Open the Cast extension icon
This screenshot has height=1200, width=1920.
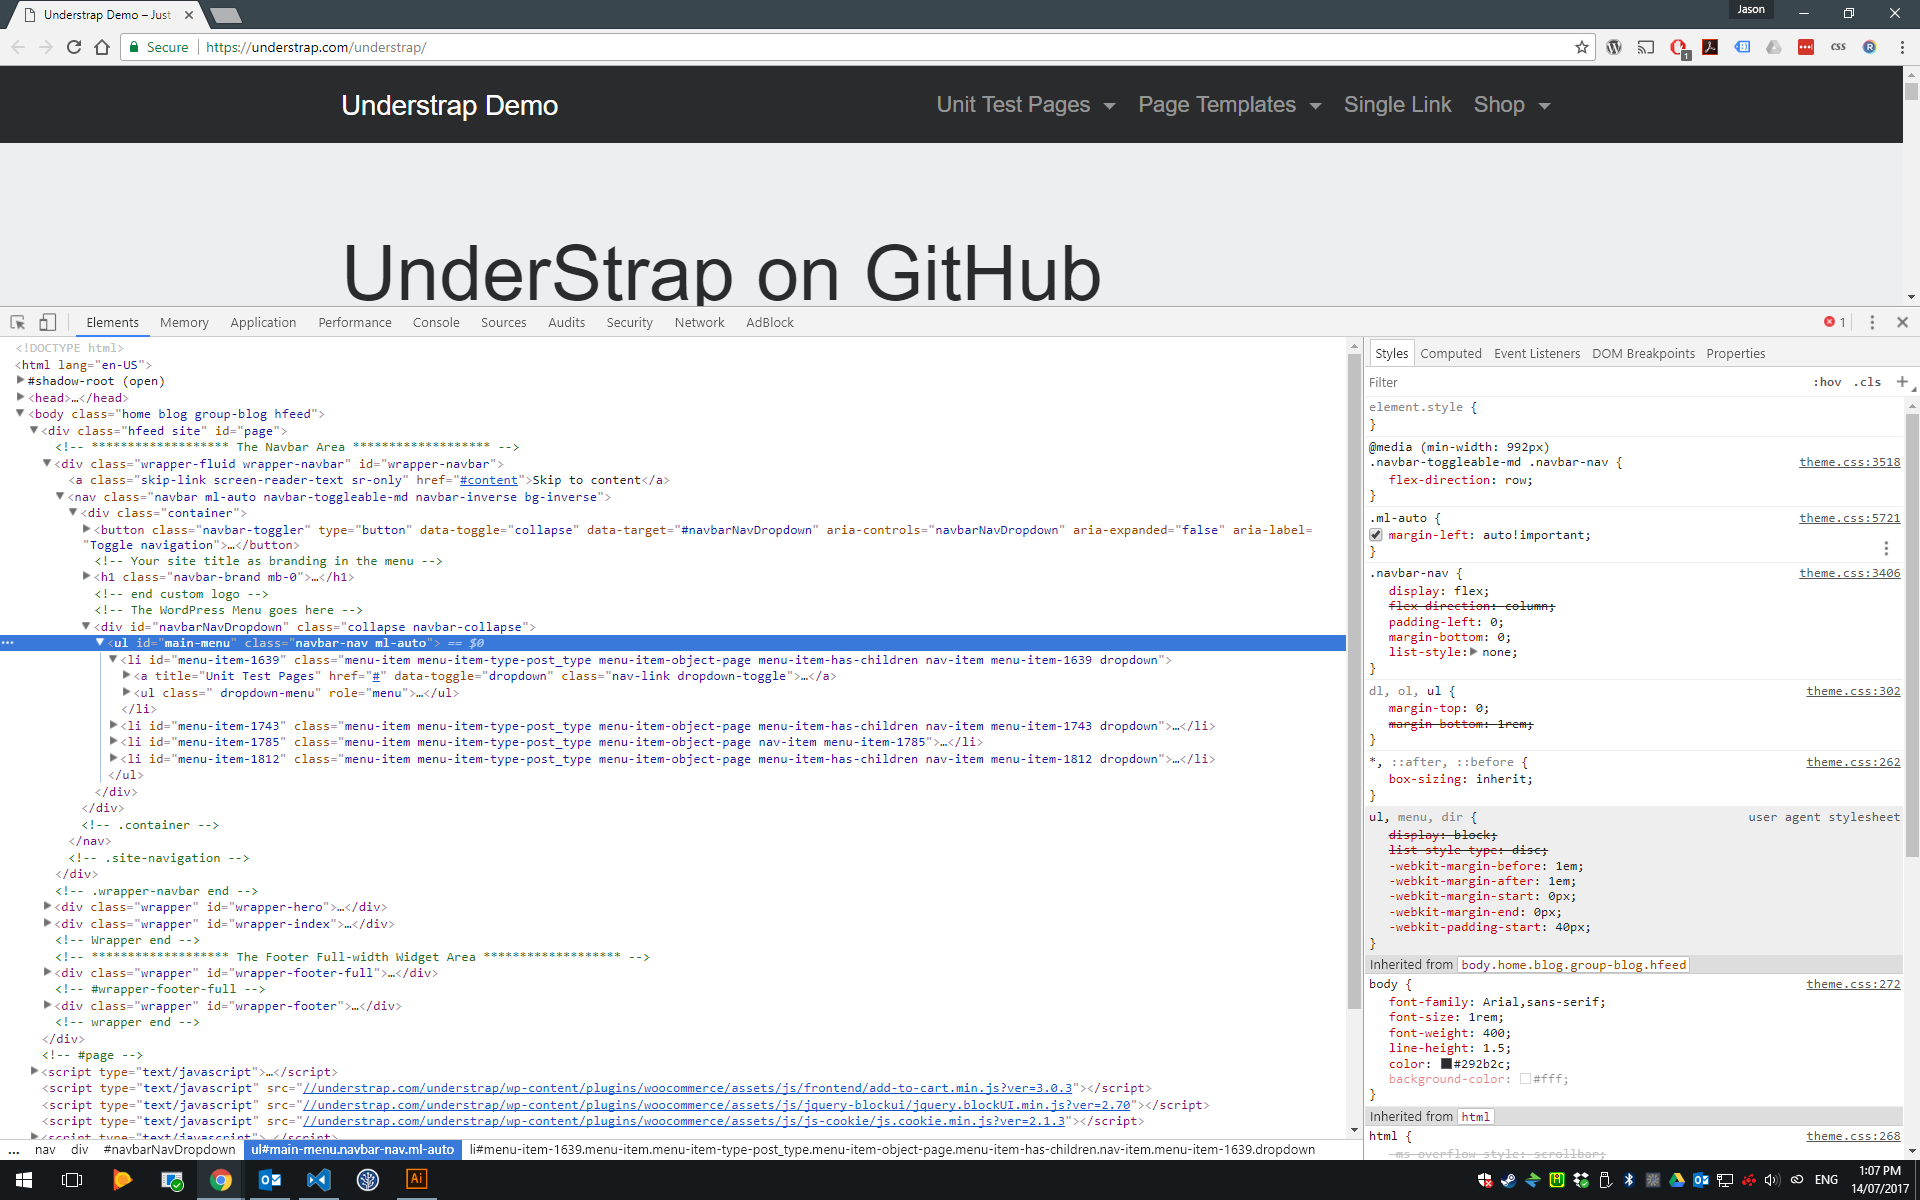1646,47
